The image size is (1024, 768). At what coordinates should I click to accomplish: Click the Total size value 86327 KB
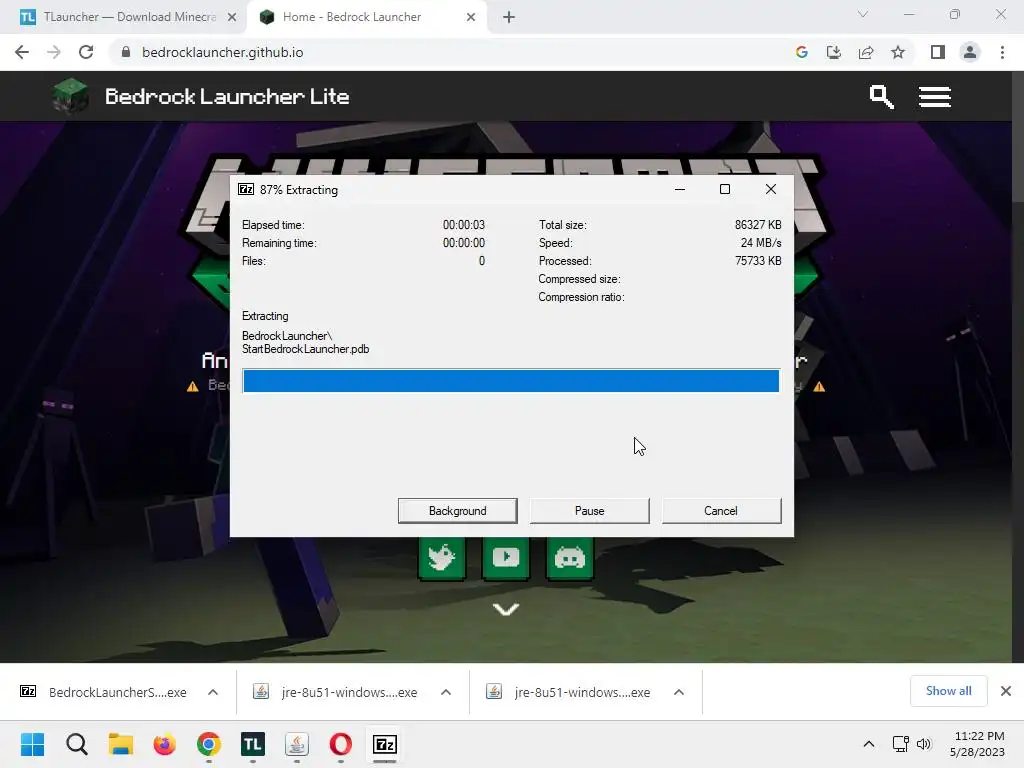[758, 225]
